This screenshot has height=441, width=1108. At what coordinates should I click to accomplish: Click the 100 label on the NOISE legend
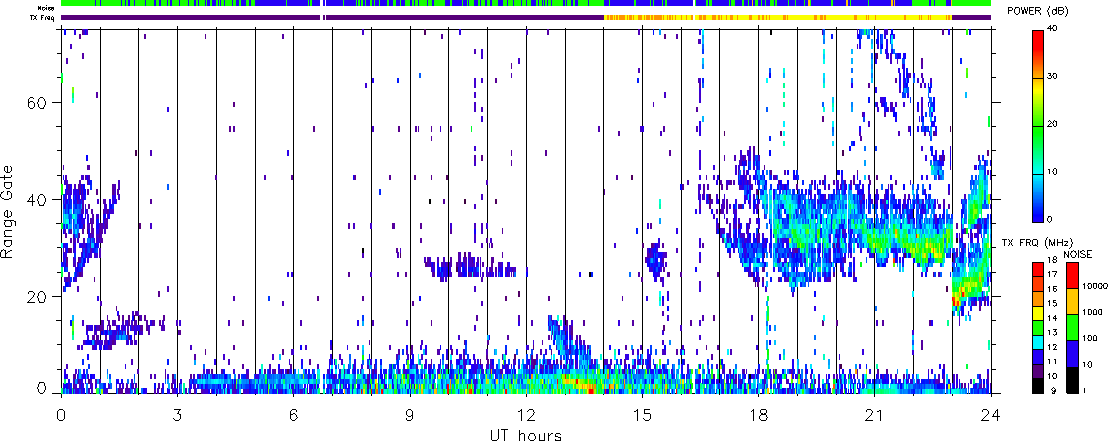click(x=1090, y=338)
